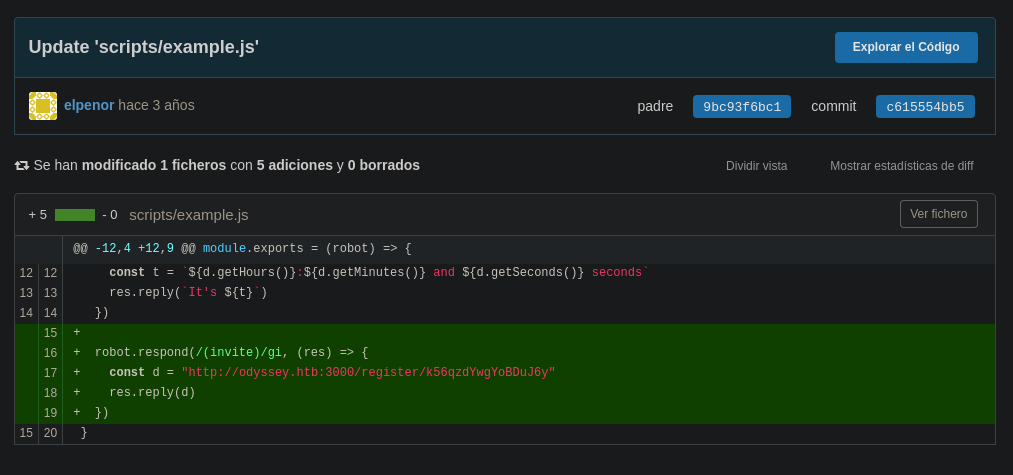1013x475 pixels.
Task: Click the odyssey.htb register URL string
Action: 367,373
